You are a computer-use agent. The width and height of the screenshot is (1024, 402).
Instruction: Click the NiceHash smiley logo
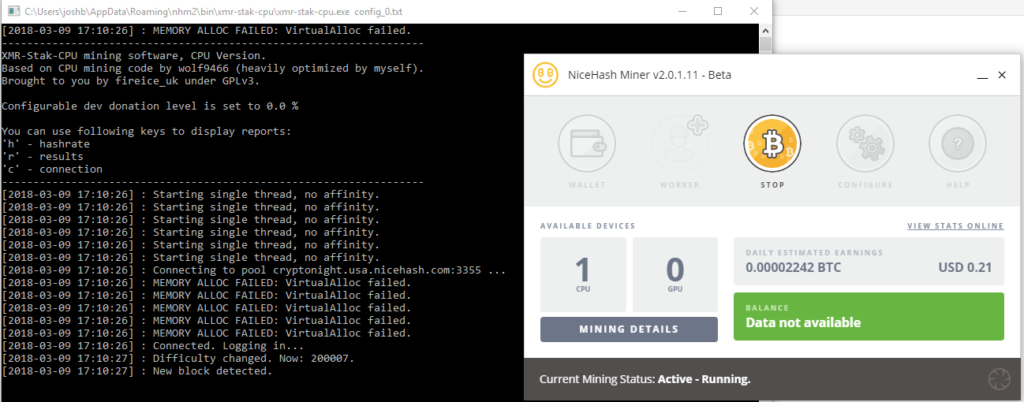(x=545, y=75)
